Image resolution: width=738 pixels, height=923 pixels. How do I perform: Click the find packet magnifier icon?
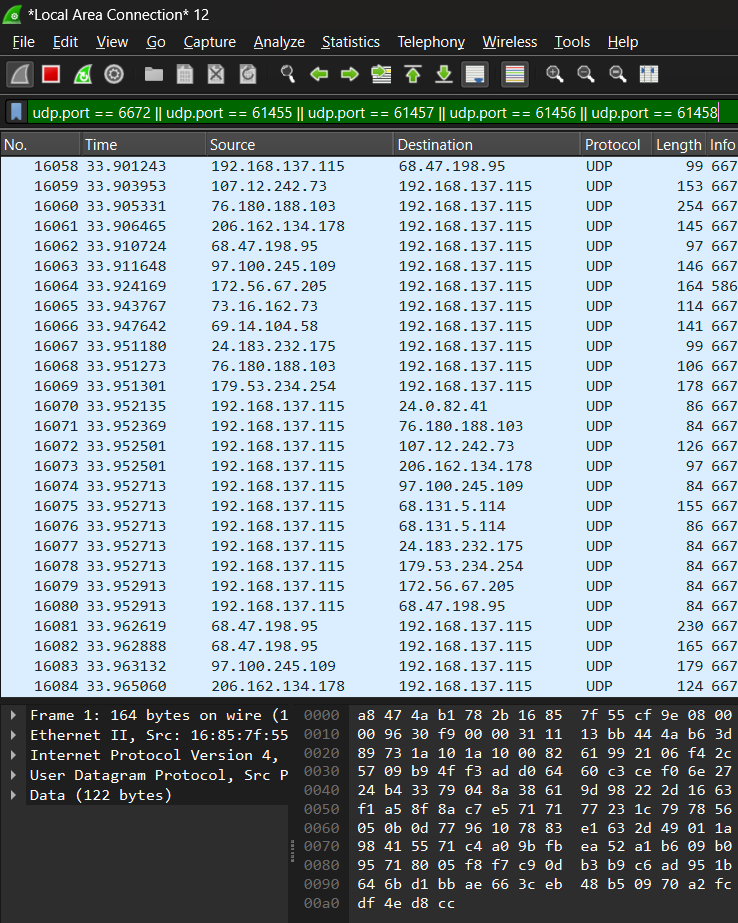pos(288,75)
